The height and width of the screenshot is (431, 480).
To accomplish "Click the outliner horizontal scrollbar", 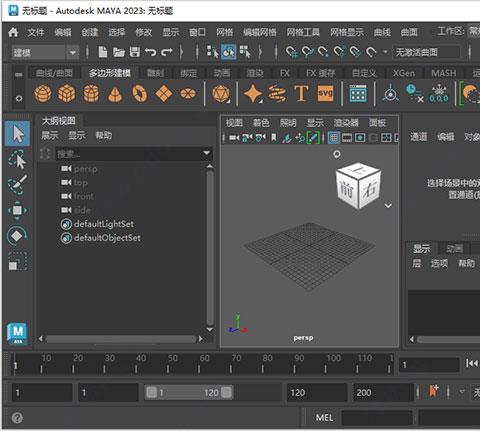I will point(120,339).
